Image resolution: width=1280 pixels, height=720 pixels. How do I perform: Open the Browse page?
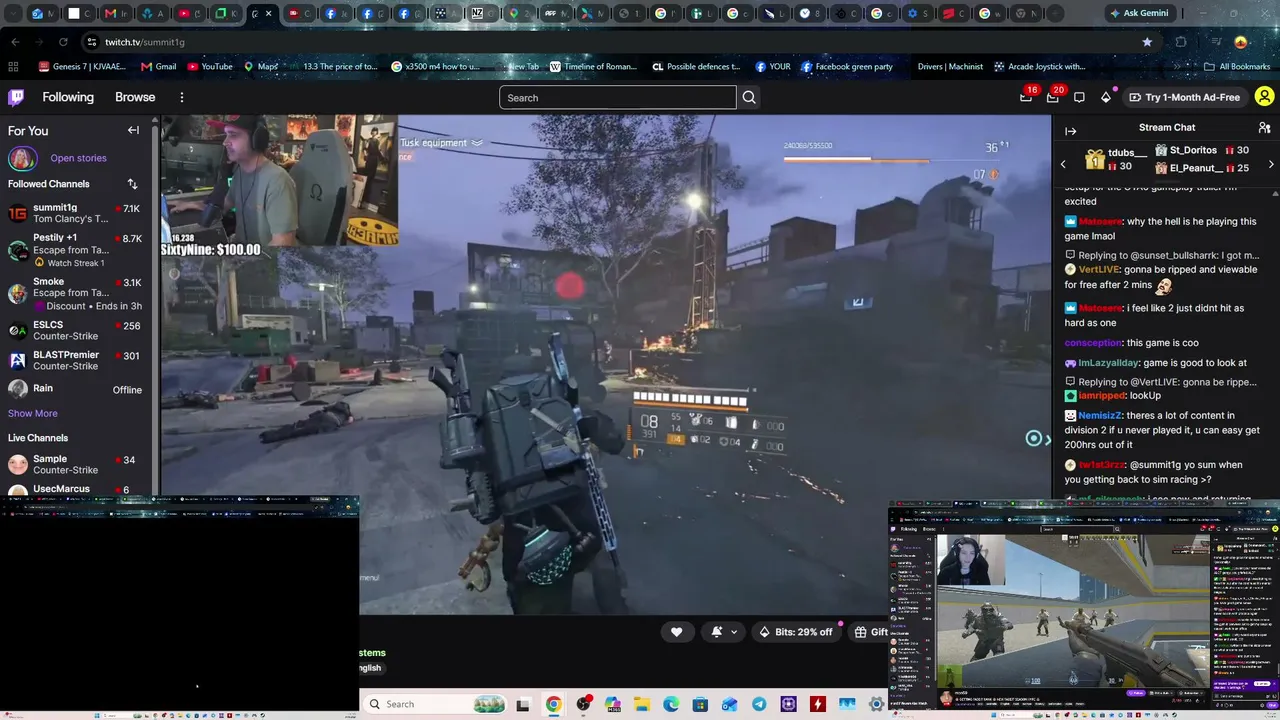click(x=135, y=97)
